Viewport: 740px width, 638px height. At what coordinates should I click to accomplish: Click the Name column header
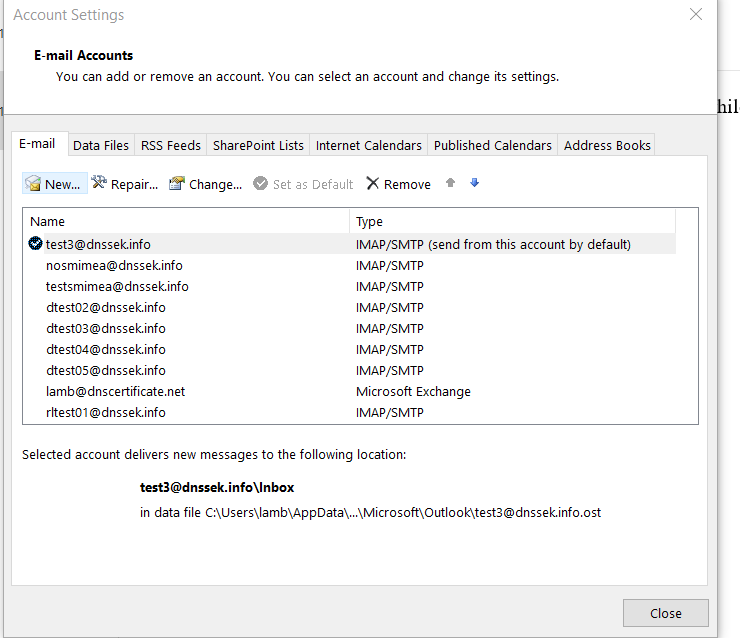click(x=186, y=221)
